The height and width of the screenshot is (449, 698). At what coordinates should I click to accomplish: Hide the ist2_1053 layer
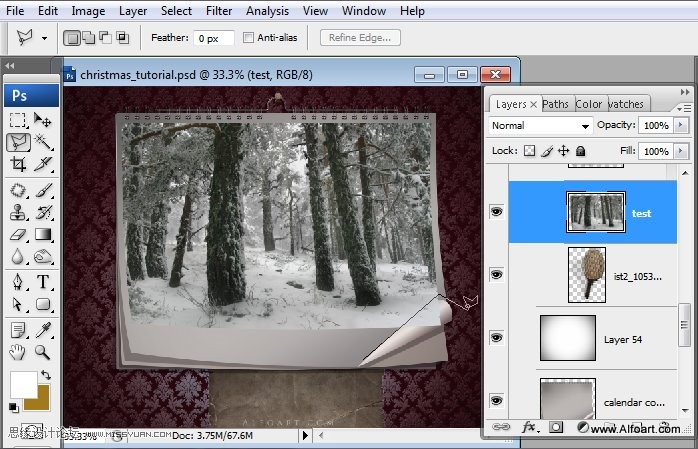pyautogui.click(x=497, y=274)
